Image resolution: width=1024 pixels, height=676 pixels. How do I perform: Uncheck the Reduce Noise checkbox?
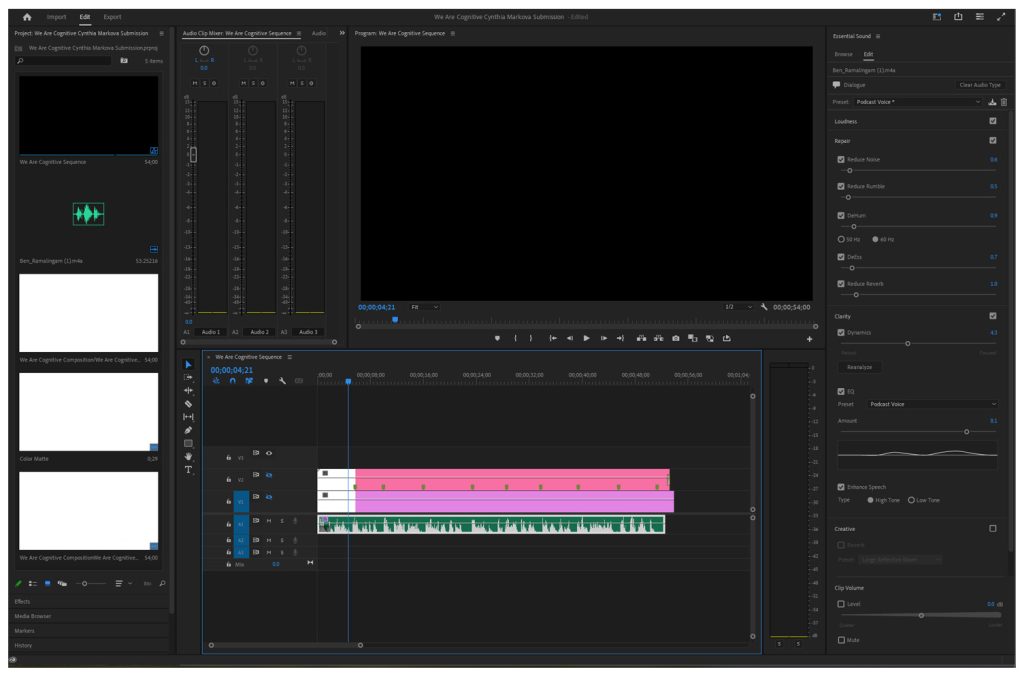(841, 160)
